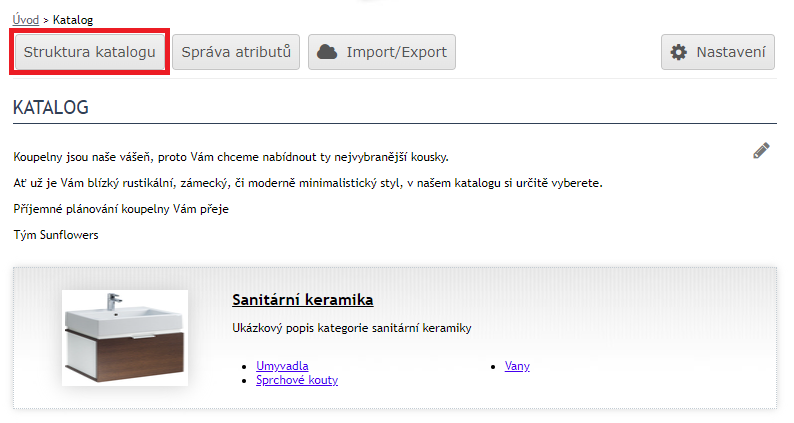Open the washbasin product thumbnail

[x=124, y=337]
